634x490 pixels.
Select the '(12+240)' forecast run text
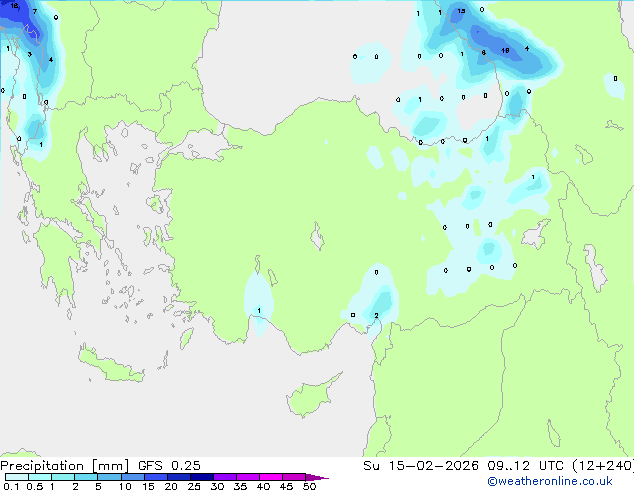(x=603, y=466)
